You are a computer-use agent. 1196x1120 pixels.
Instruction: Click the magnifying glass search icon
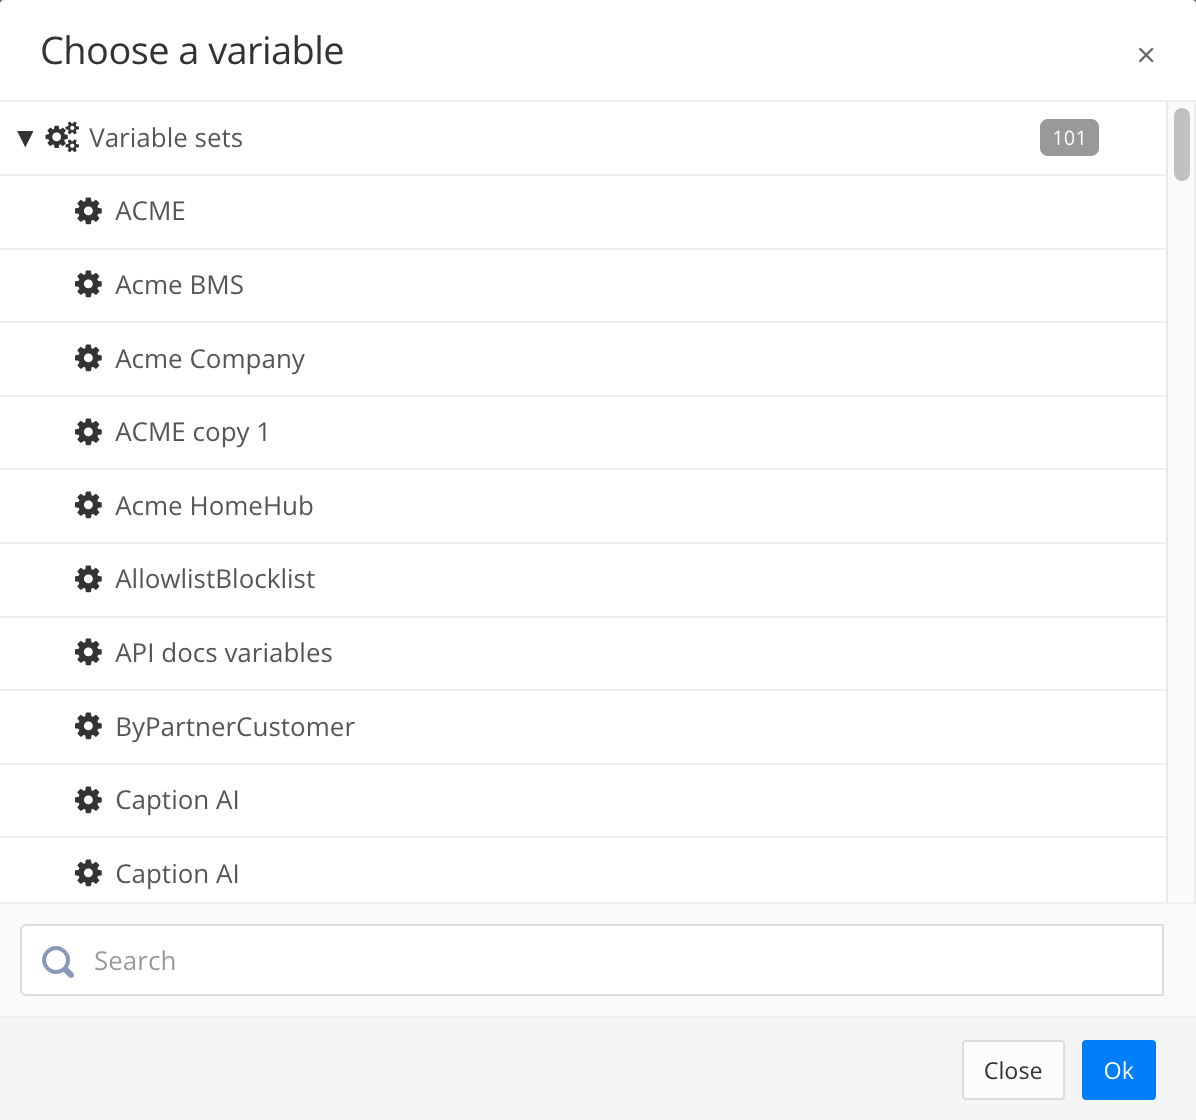[57, 960]
